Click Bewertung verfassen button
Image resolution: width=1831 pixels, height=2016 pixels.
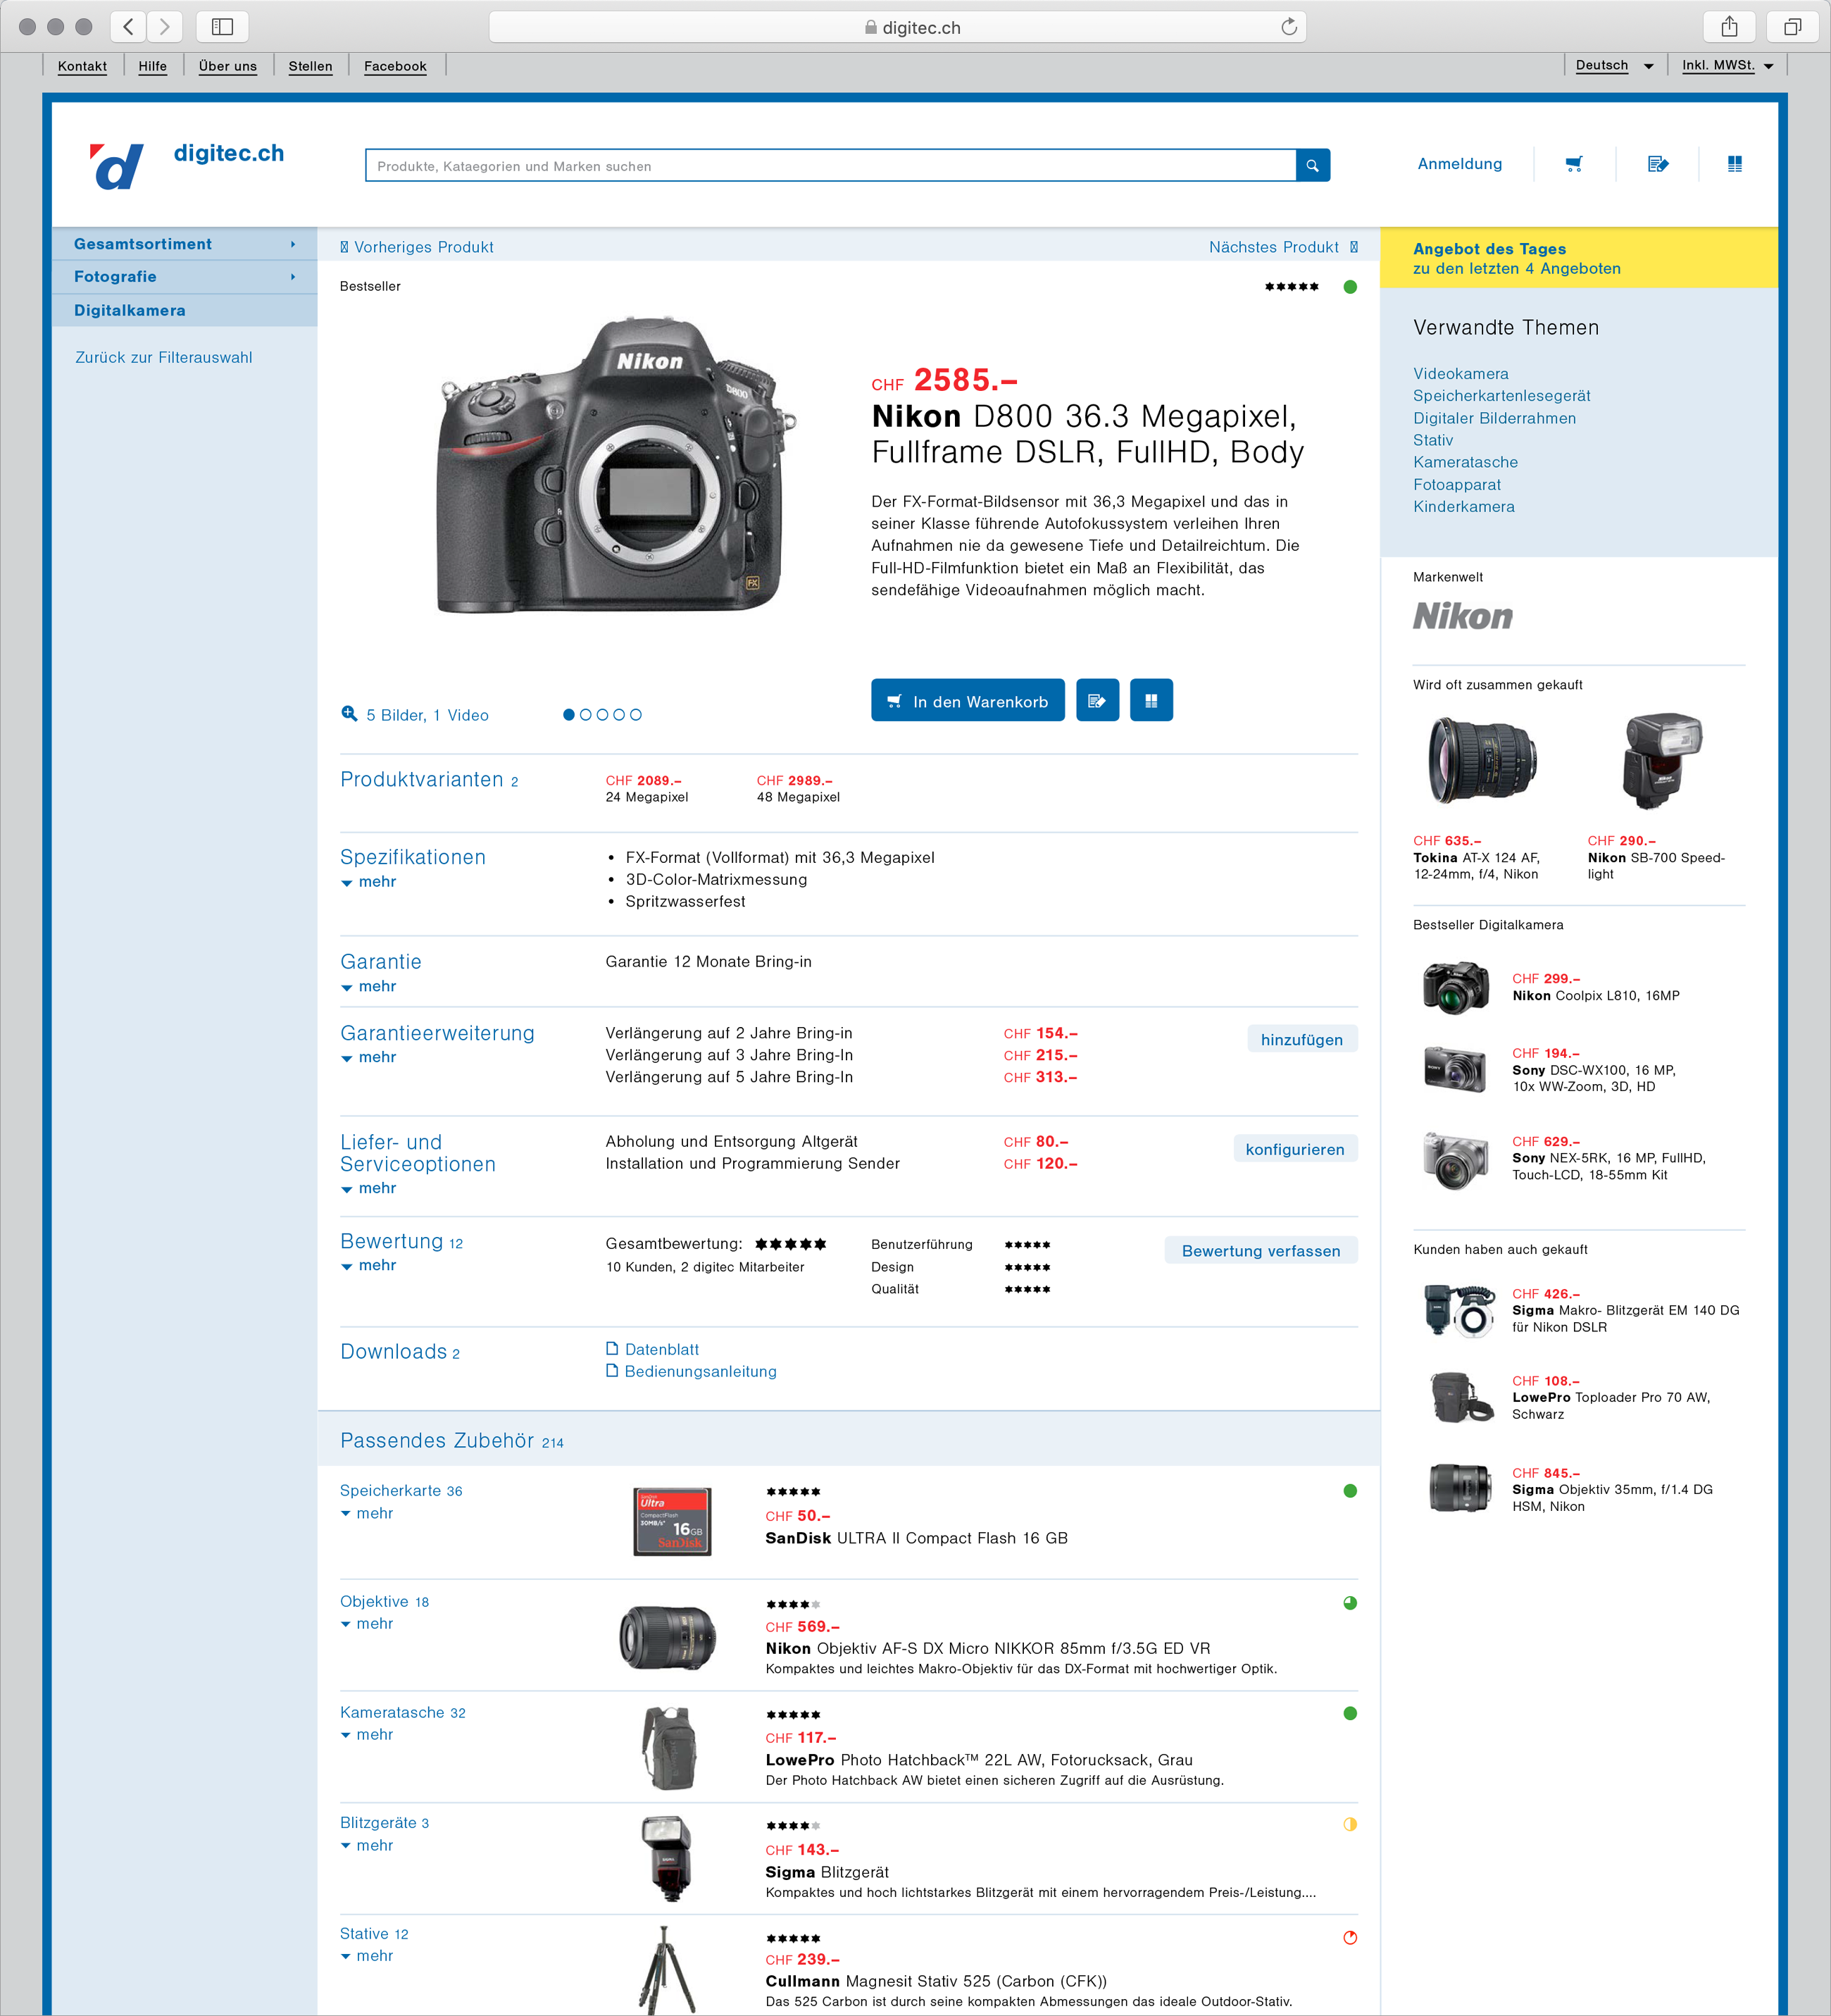tap(1261, 1251)
